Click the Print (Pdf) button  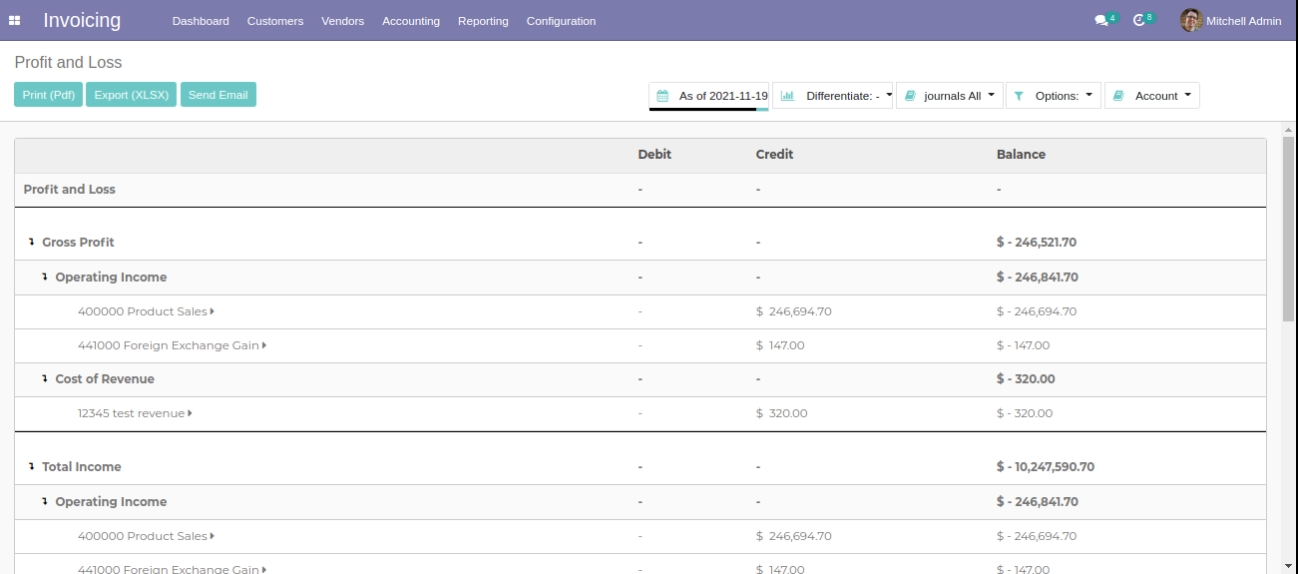[x=48, y=95]
